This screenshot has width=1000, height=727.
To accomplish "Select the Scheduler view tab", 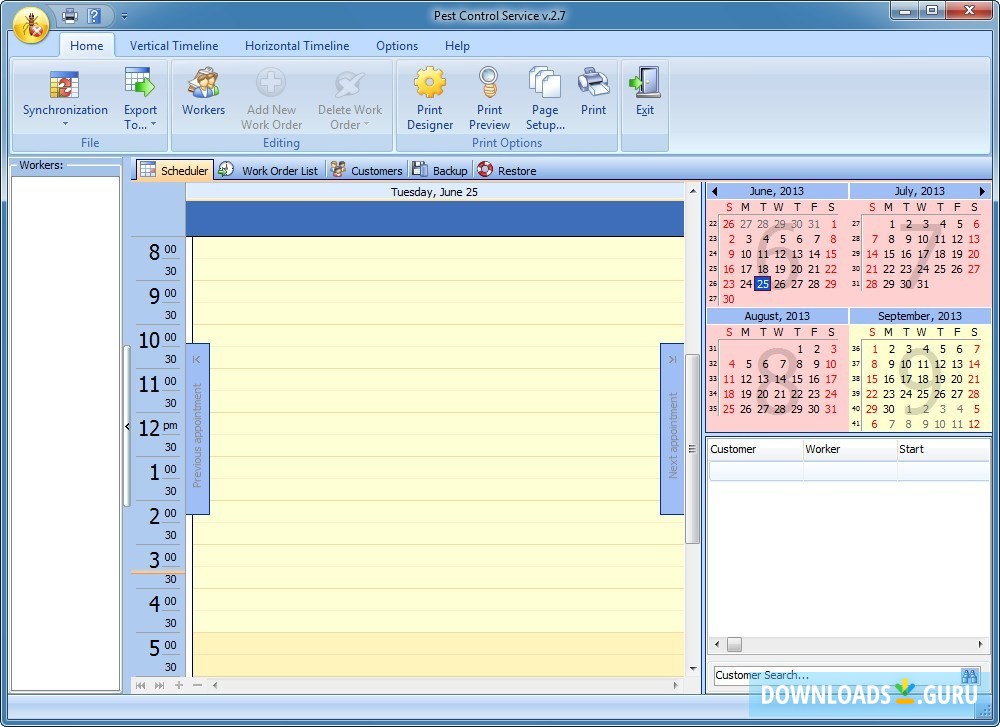I will pos(175,170).
